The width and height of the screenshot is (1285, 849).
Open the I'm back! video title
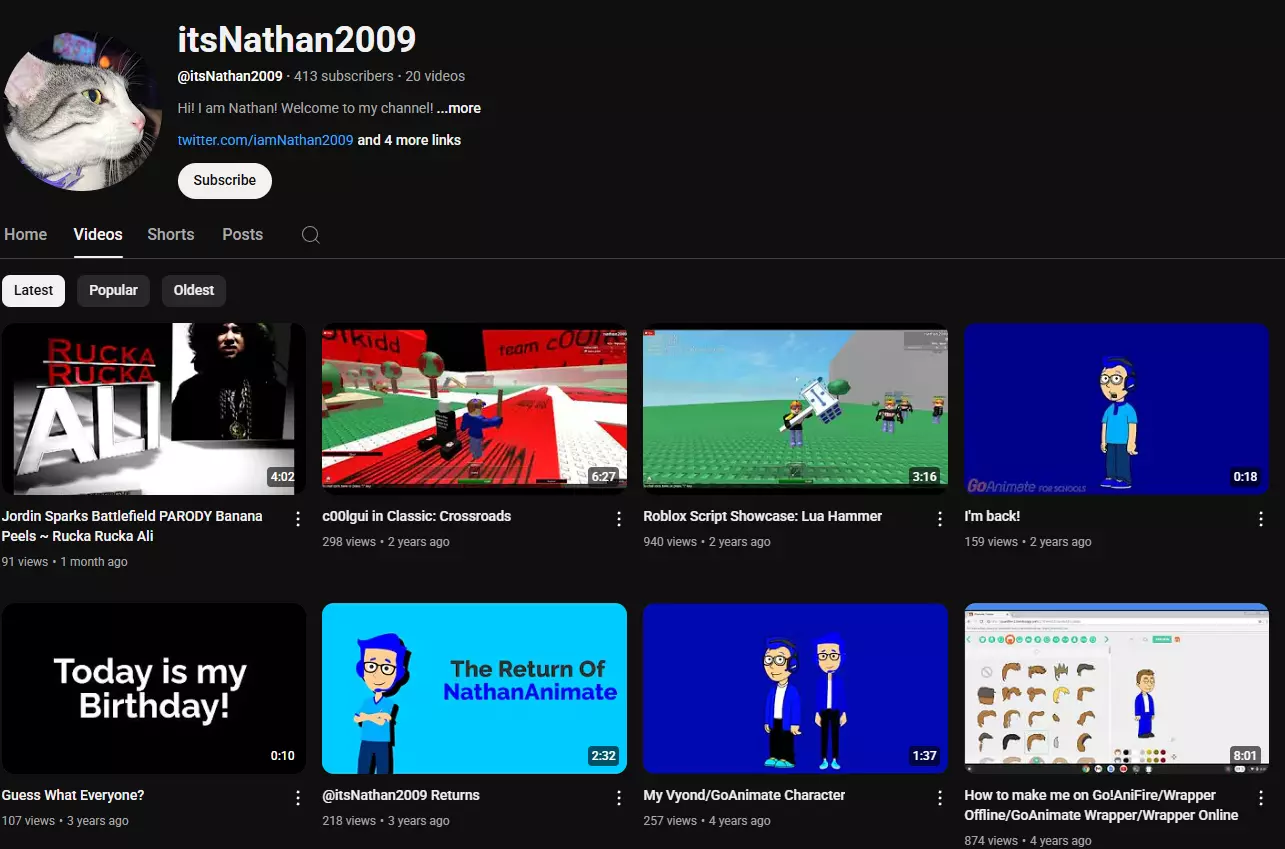992,516
